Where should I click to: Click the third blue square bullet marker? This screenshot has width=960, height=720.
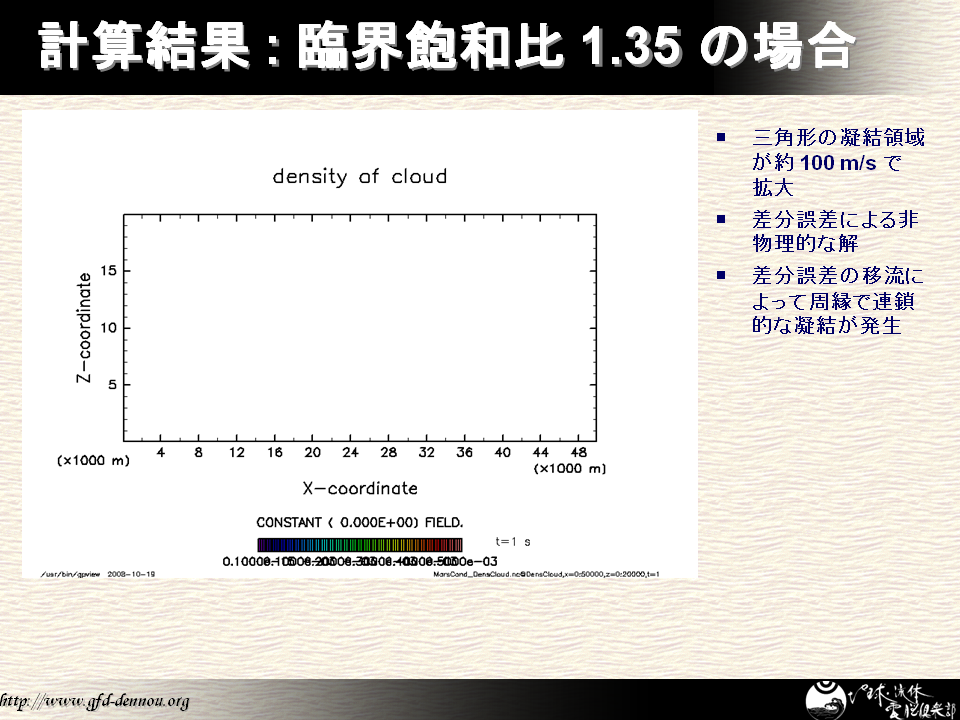click(721, 274)
